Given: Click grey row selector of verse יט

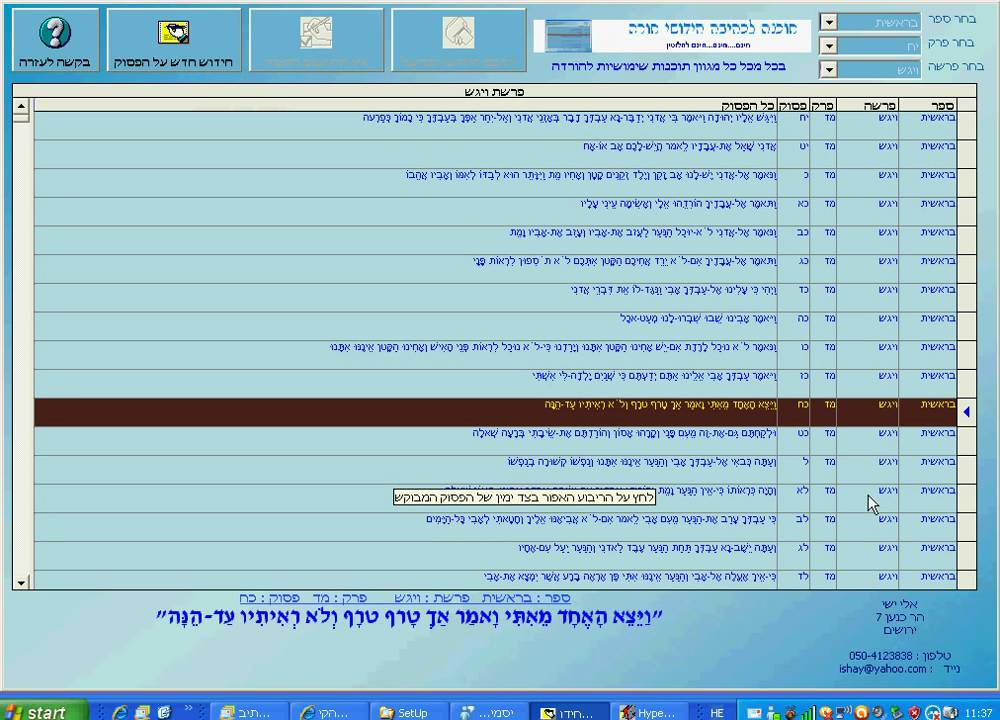Looking at the screenshot, I should pyautogui.click(x=966, y=154).
